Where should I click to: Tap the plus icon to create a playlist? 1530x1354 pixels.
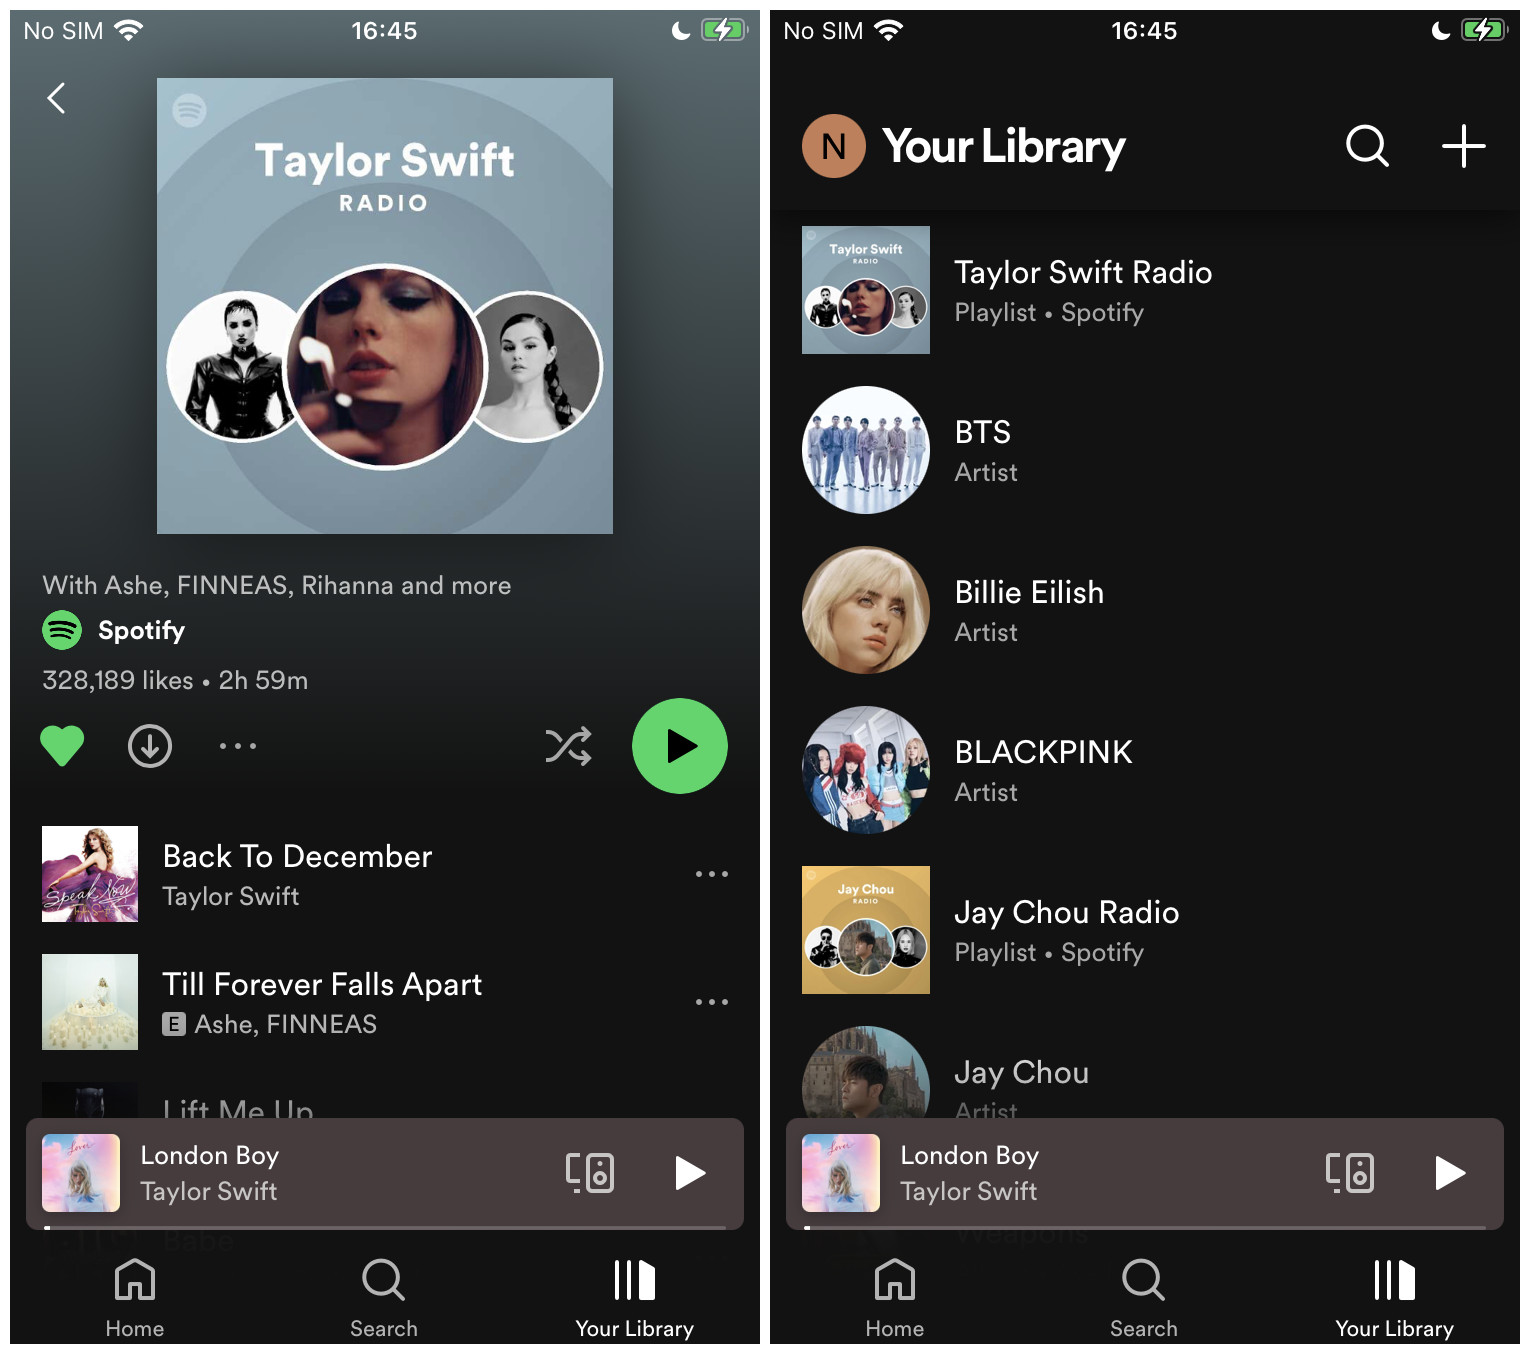click(1463, 146)
